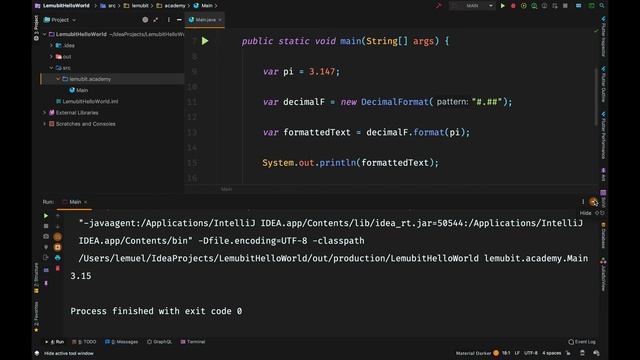Screen dimensions: 640x360
Task: Click the up arrow in Run console toolbar
Action: pos(58,216)
